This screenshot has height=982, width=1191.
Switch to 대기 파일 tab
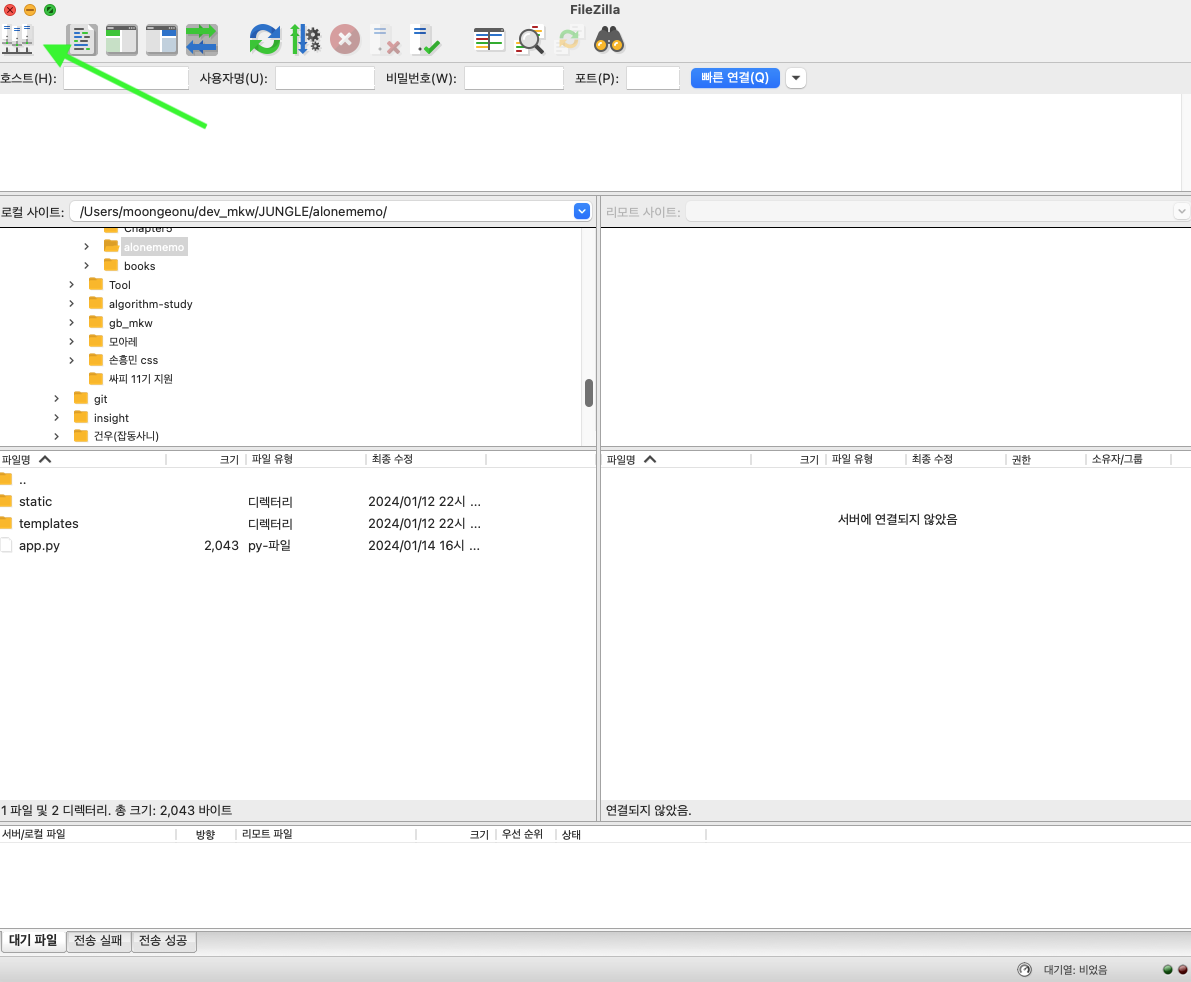coord(33,940)
